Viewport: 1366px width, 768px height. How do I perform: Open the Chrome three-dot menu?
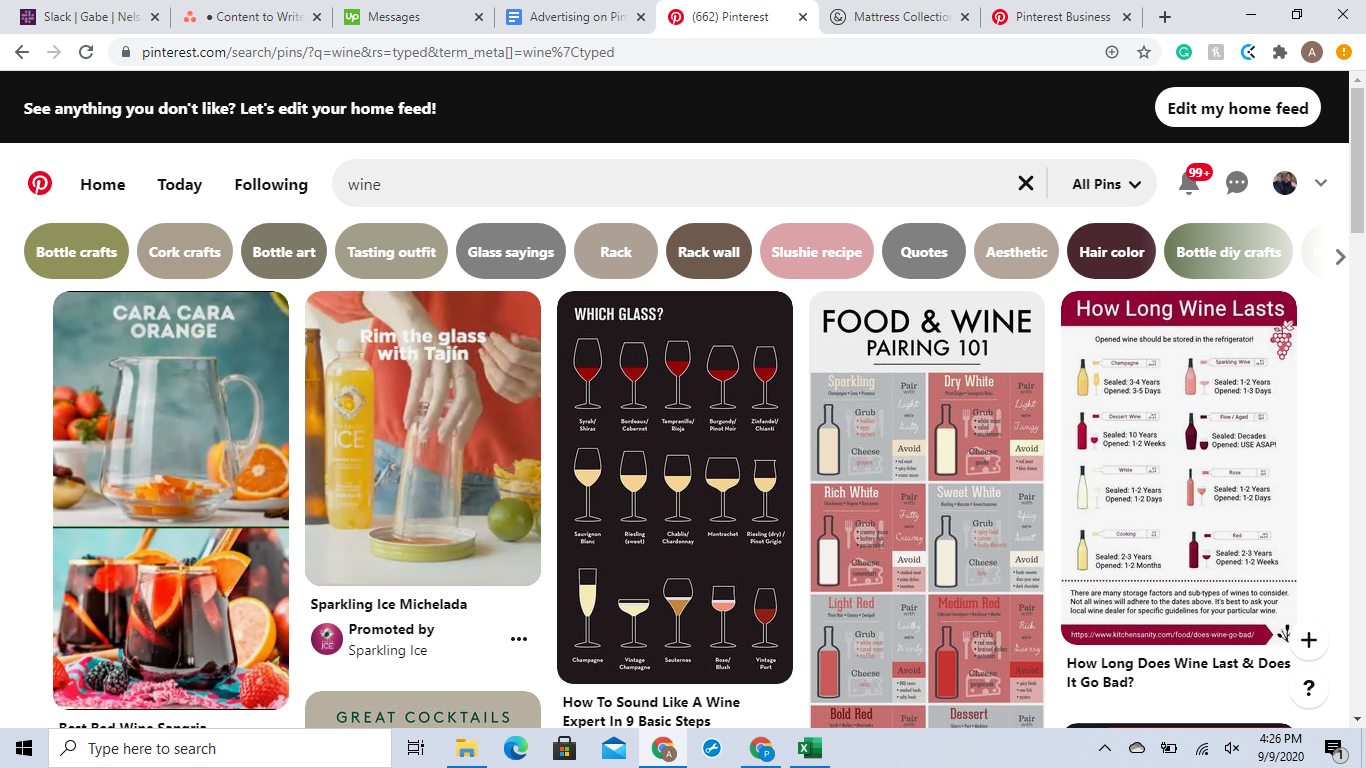point(1345,52)
